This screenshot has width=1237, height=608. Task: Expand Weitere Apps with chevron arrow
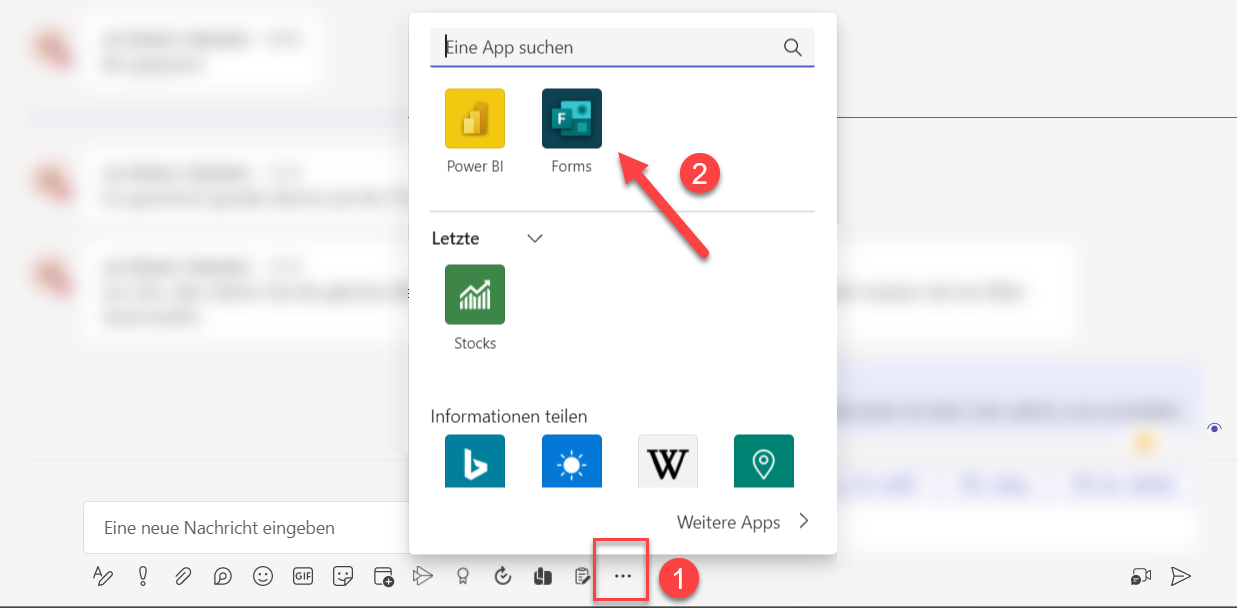802,522
